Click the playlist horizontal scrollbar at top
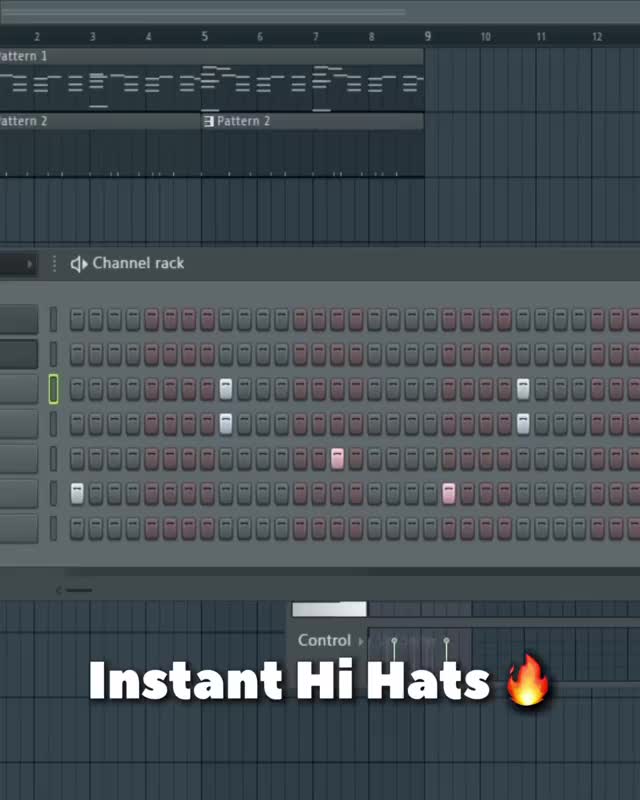Screen dimensions: 640x800 point(203,12)
